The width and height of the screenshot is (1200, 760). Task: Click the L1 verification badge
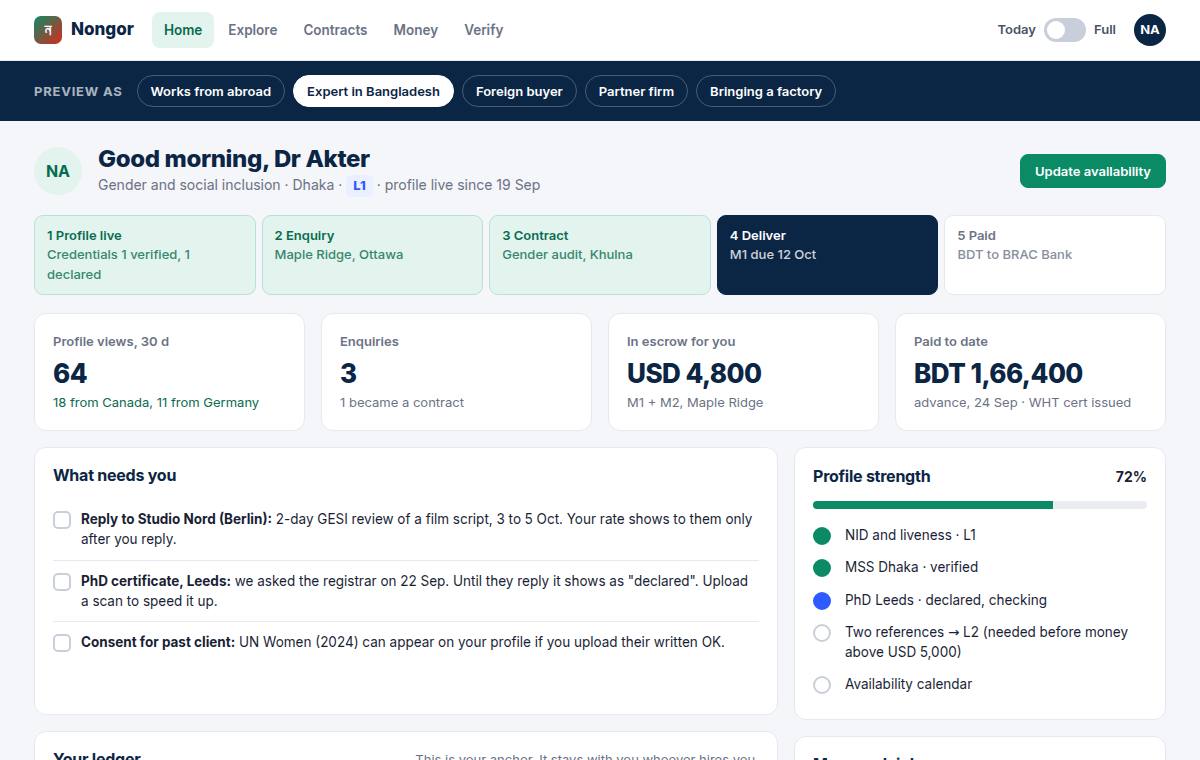click(x=360, y=185)
